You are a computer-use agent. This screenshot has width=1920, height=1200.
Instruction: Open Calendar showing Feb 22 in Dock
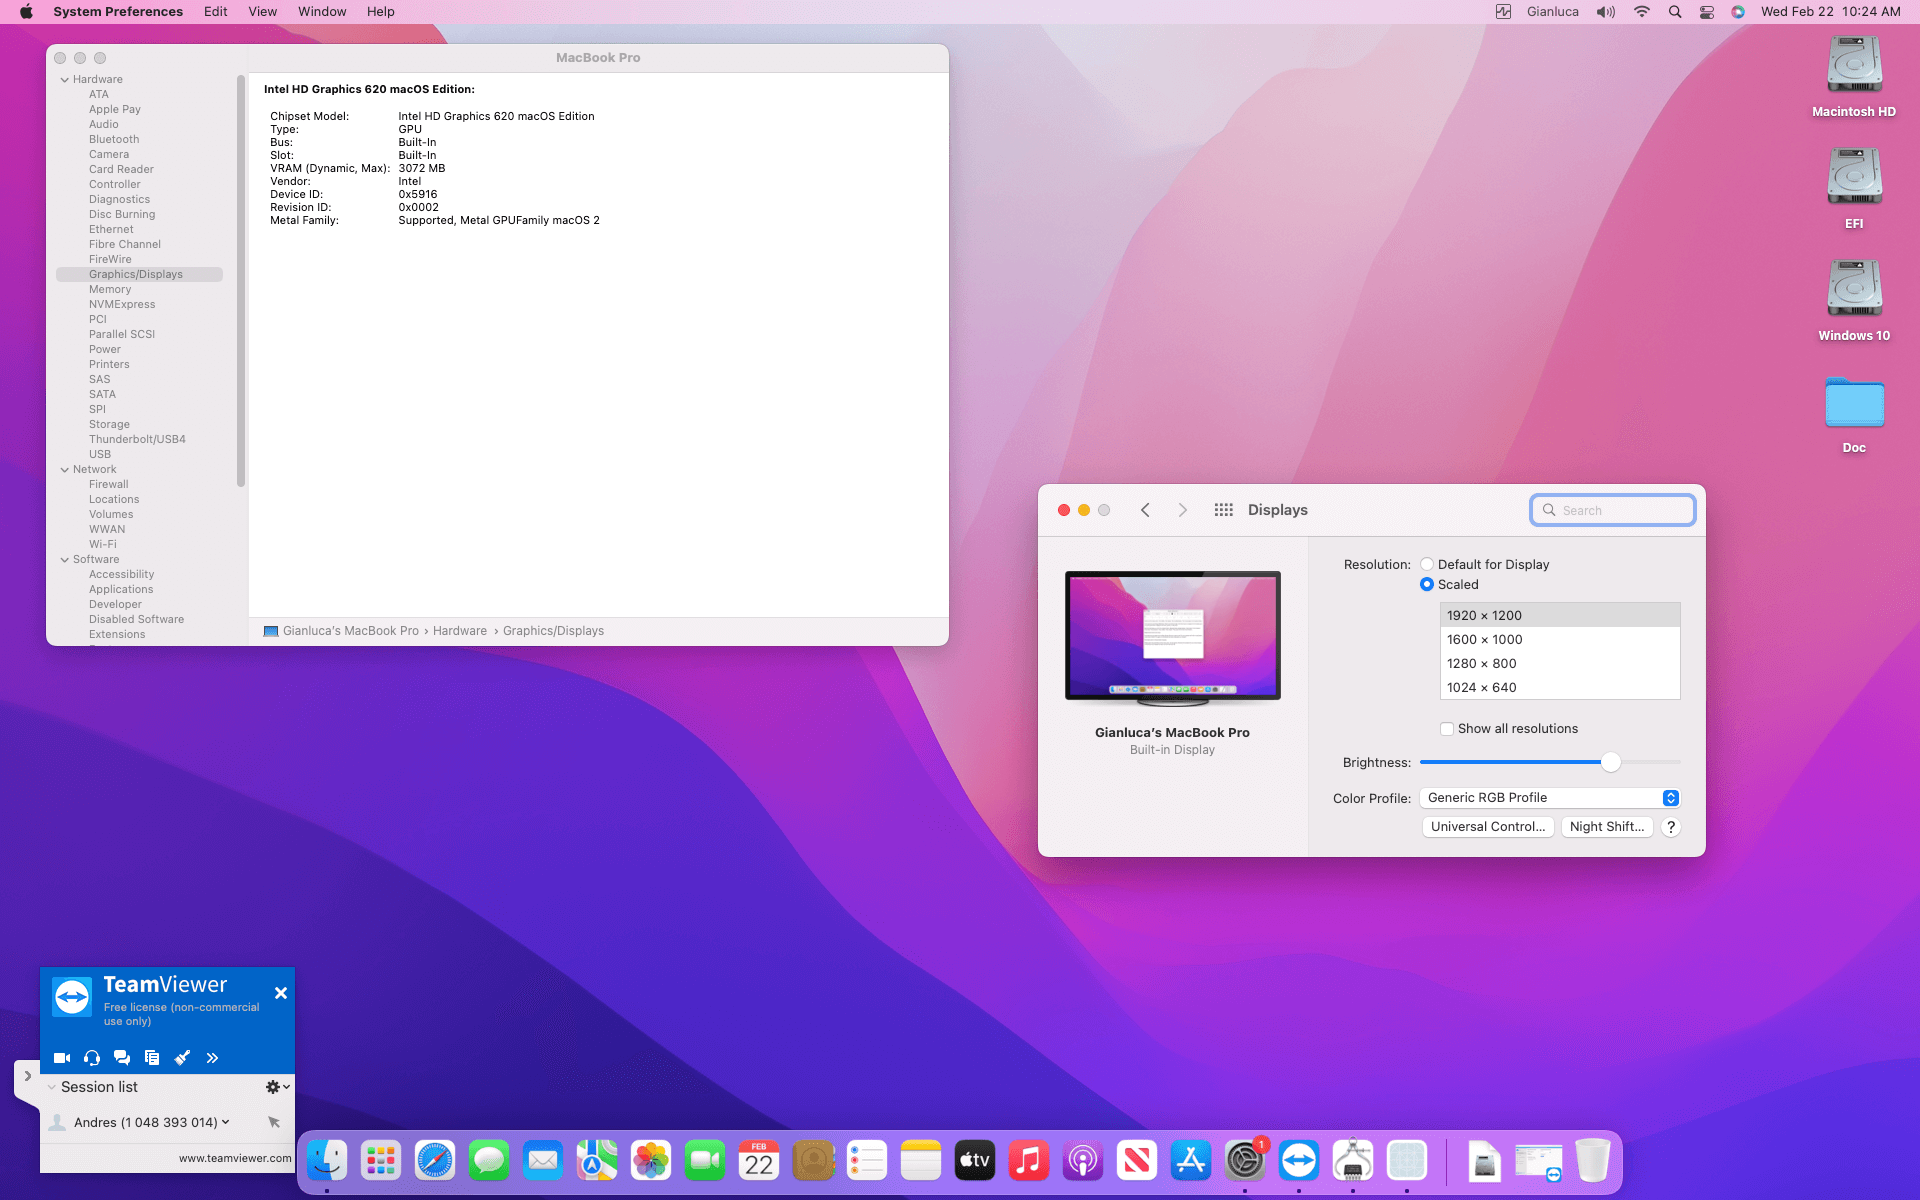tap(759, 1161)
